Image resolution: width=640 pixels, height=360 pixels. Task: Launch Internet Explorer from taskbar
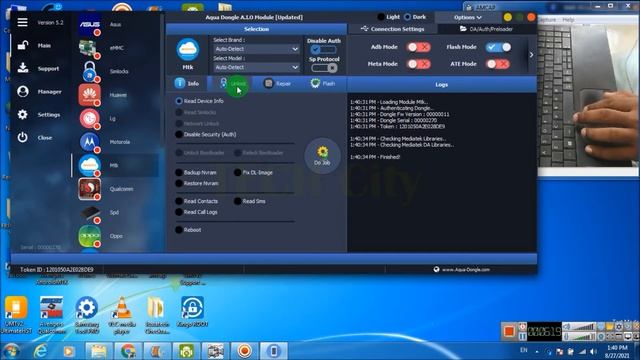click(40, 351)
